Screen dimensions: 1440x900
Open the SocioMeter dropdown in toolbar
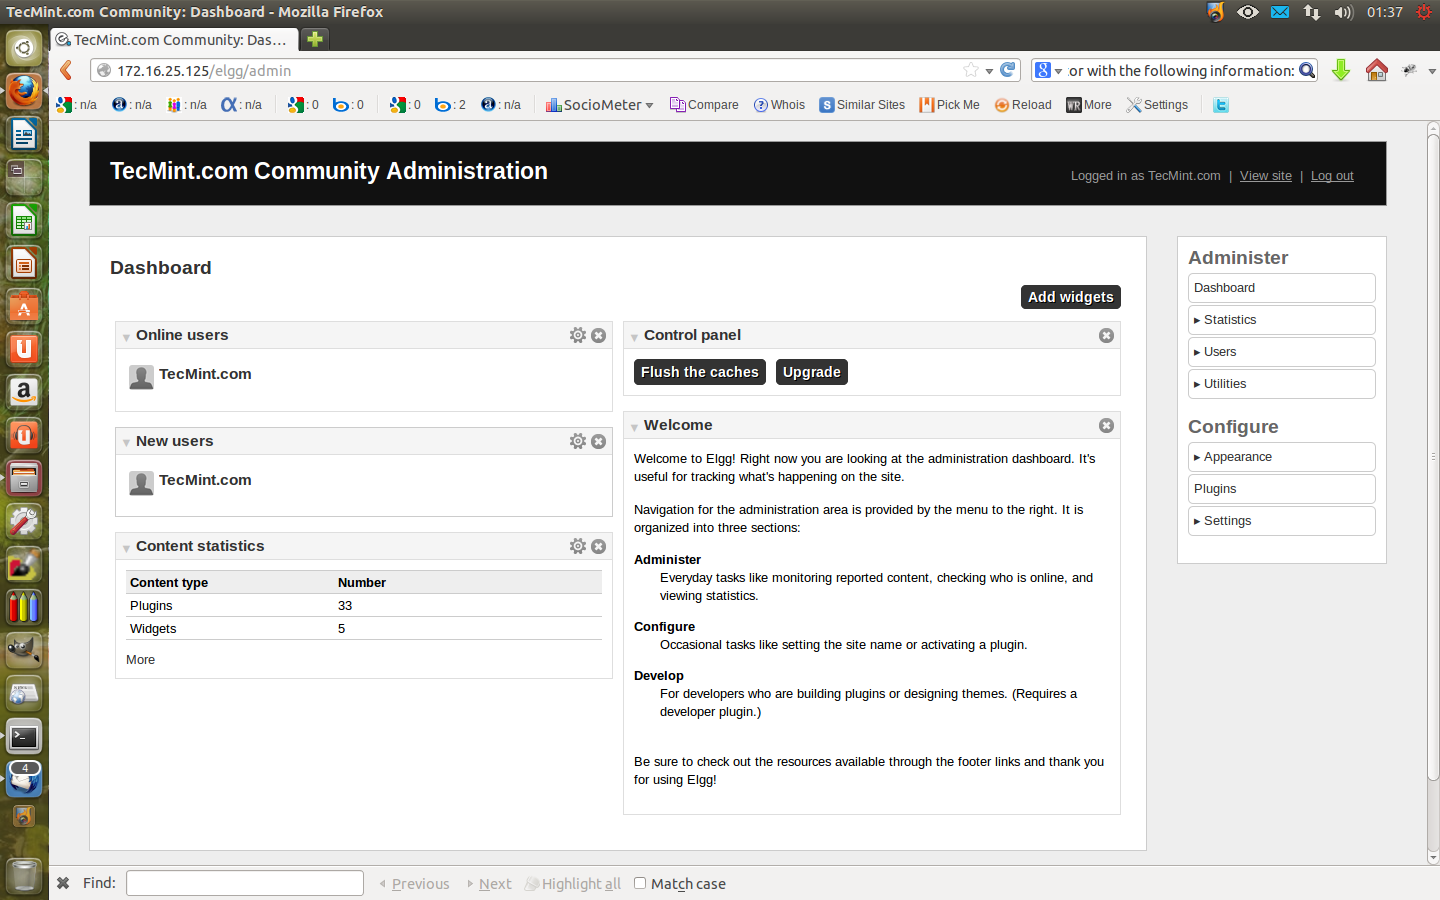coord(600,105)
